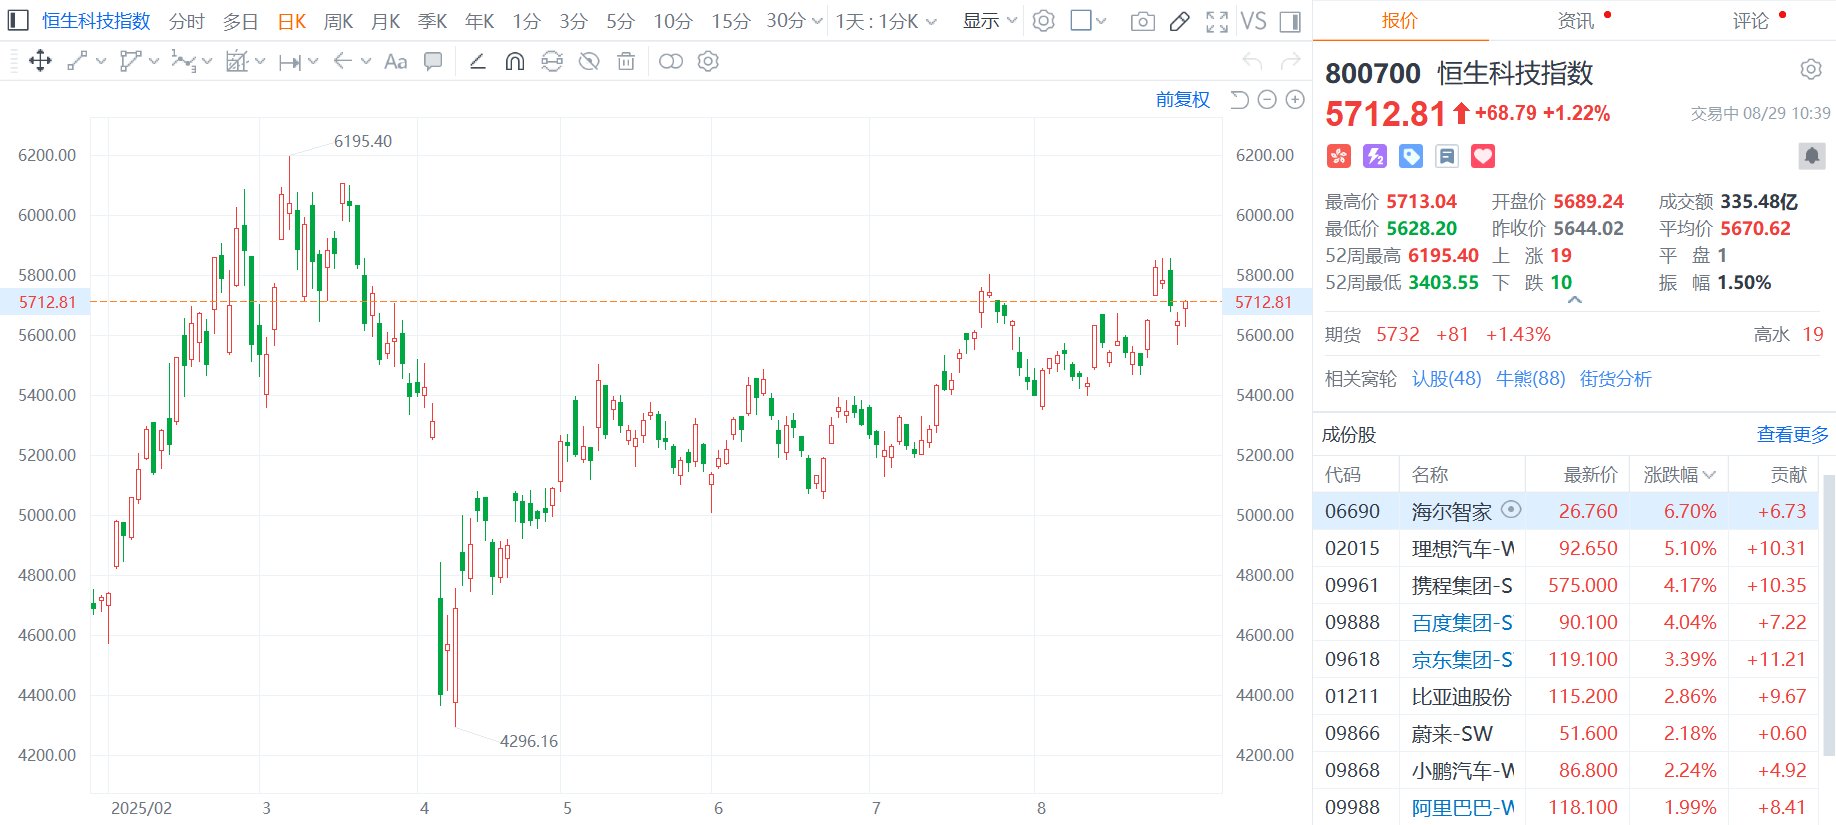Click the zoom-in plus circle icon
This screenshot has height=825, width=1836.
pos(1295,100)
